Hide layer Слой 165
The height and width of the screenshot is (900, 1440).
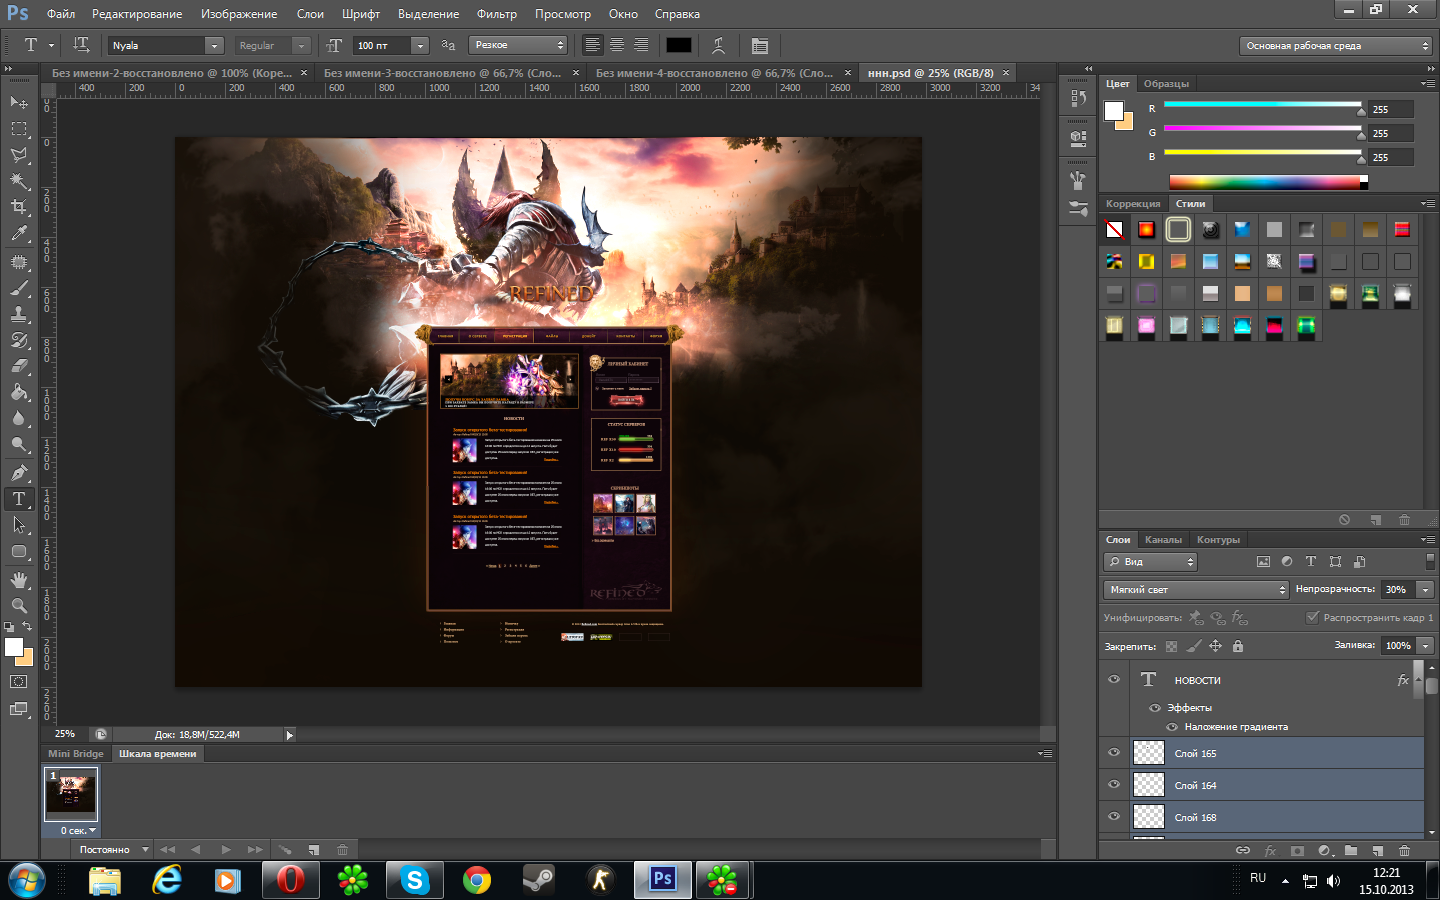pos(1114,753)
